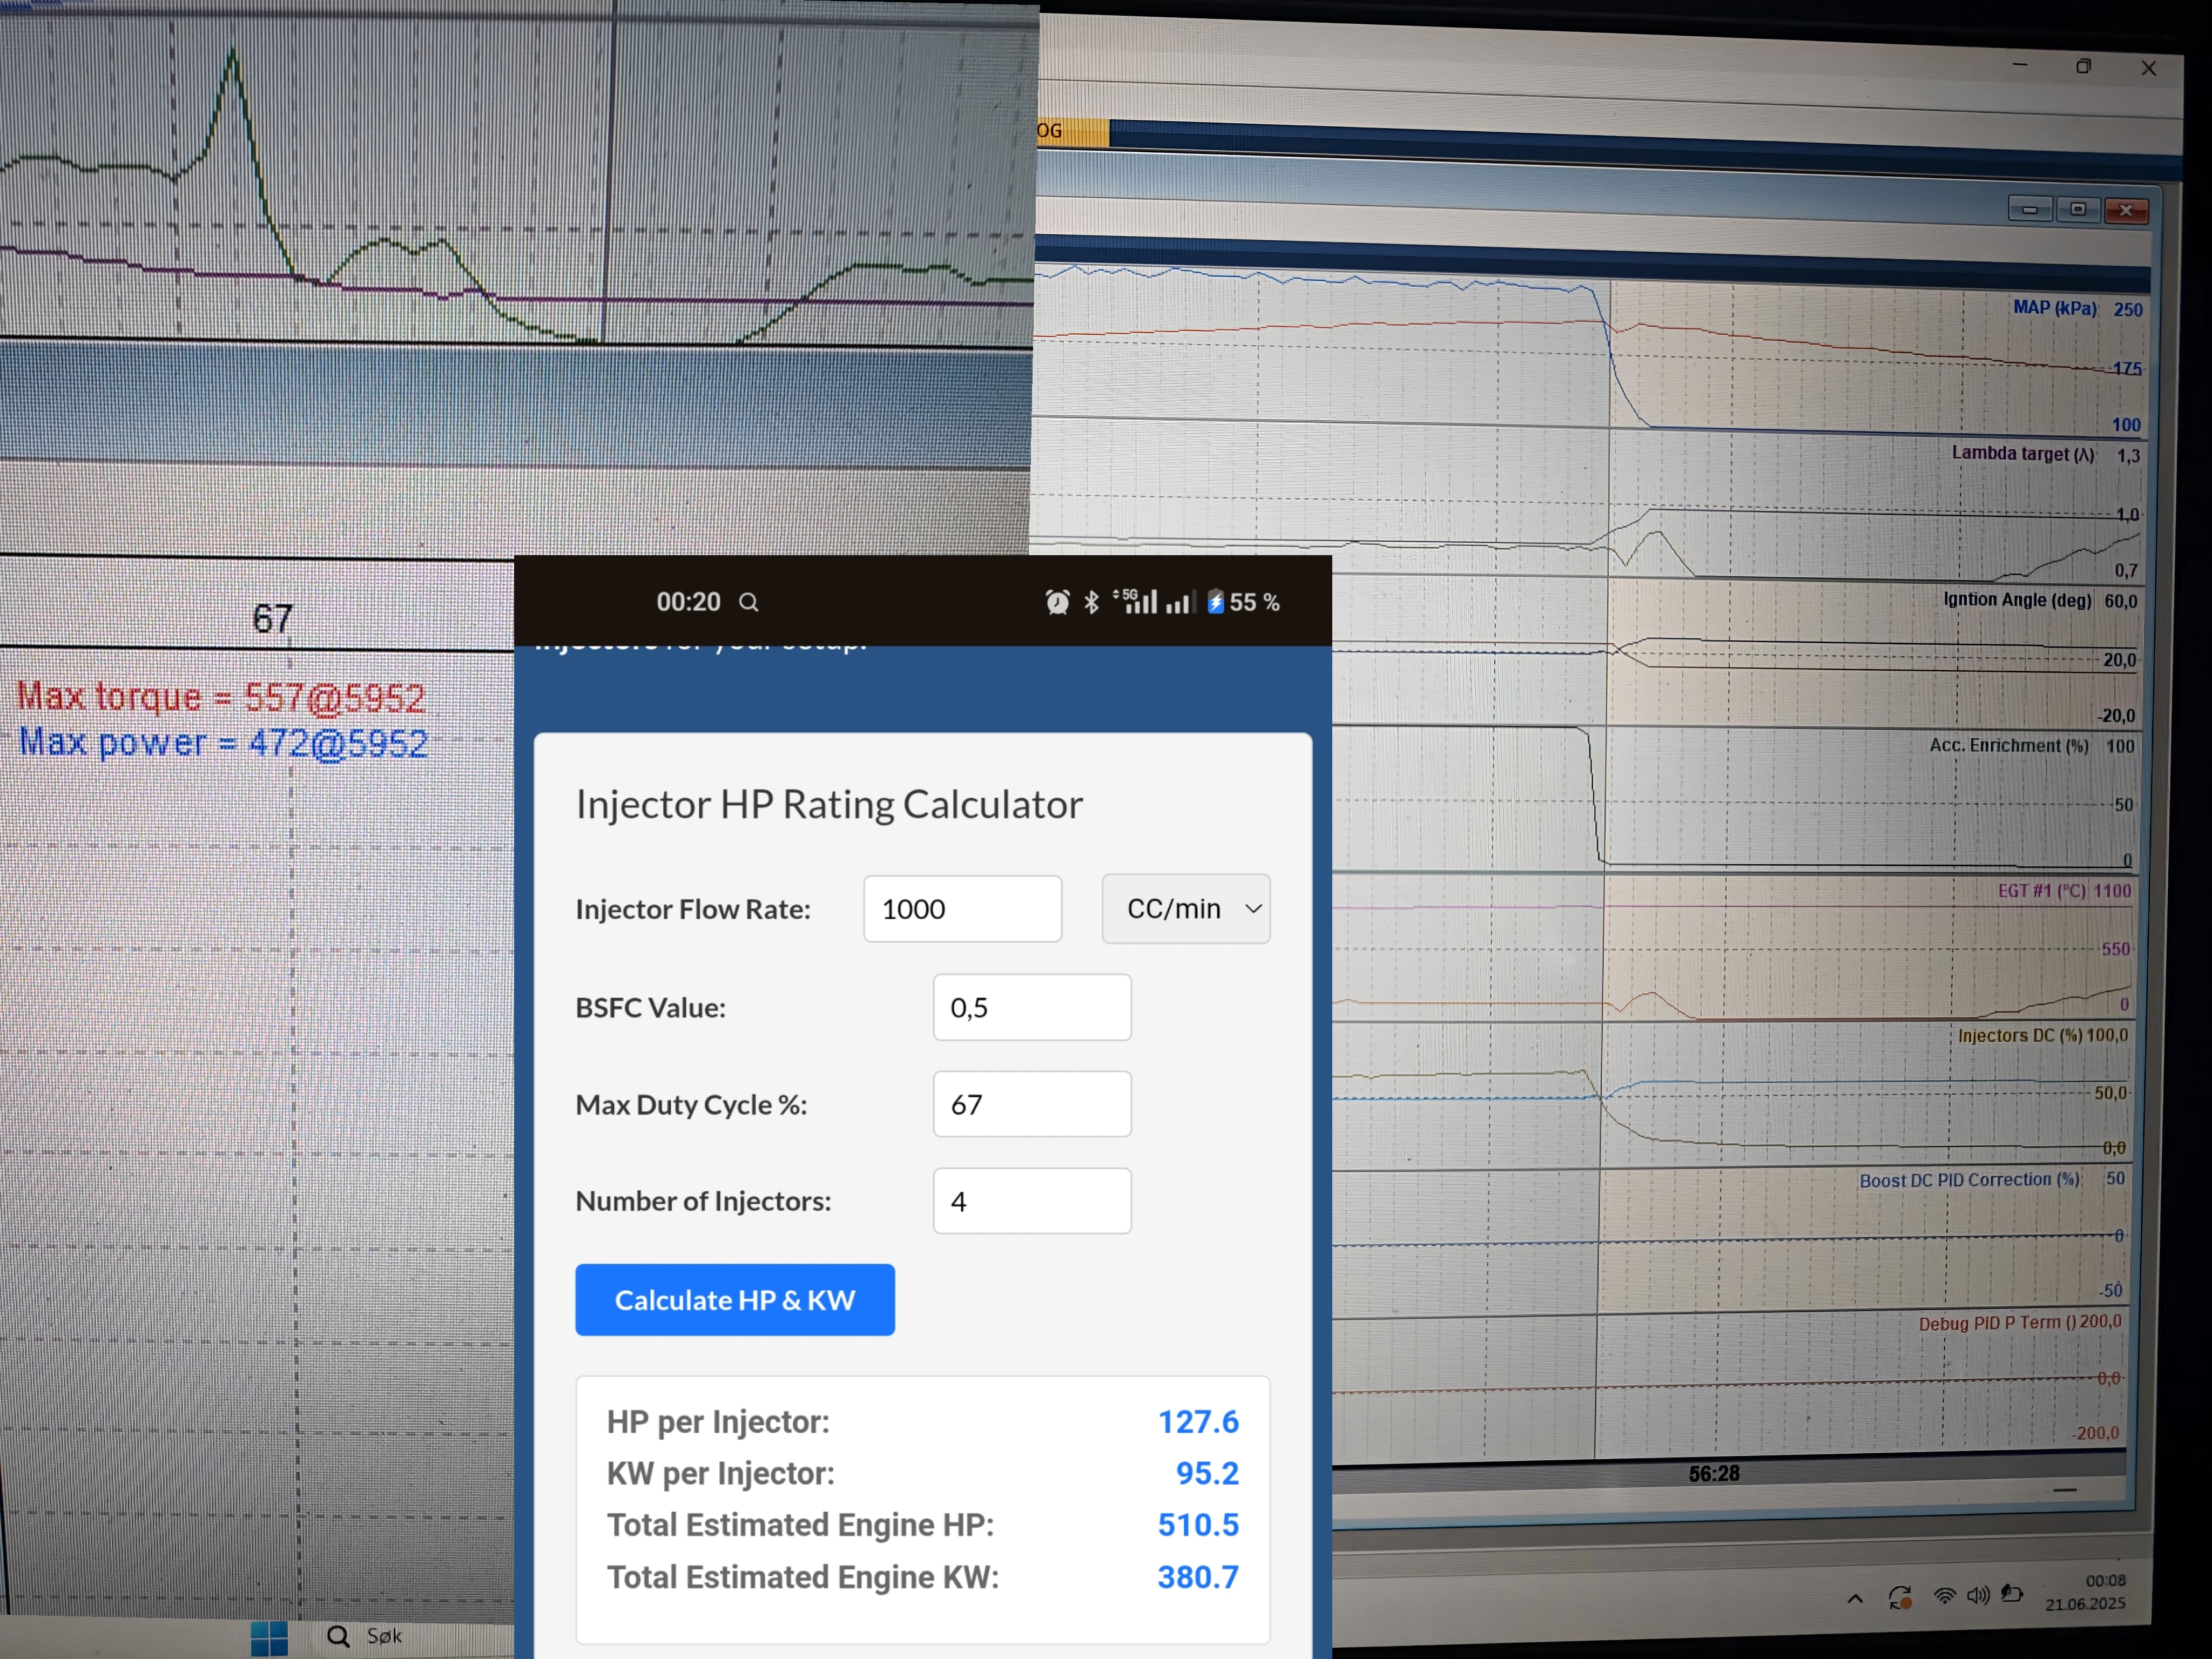2212x1659 pixels.
Task: Click the Lambda target channel label
Action: point(2023,454)
